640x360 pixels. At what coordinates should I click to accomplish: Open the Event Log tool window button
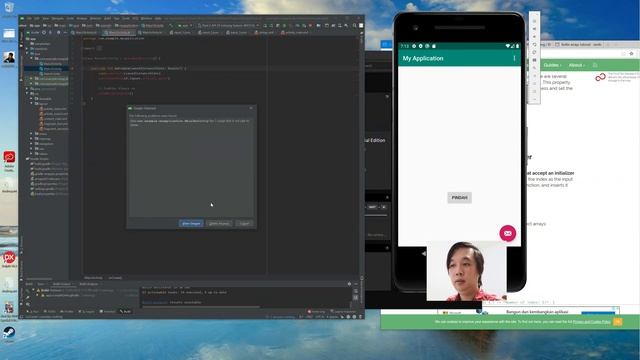click(x=317, y=311)
